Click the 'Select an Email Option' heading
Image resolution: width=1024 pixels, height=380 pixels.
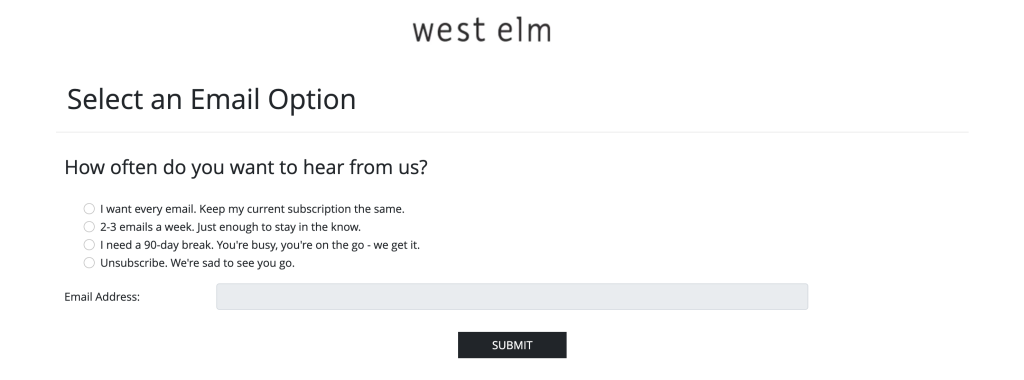point(212,100)
